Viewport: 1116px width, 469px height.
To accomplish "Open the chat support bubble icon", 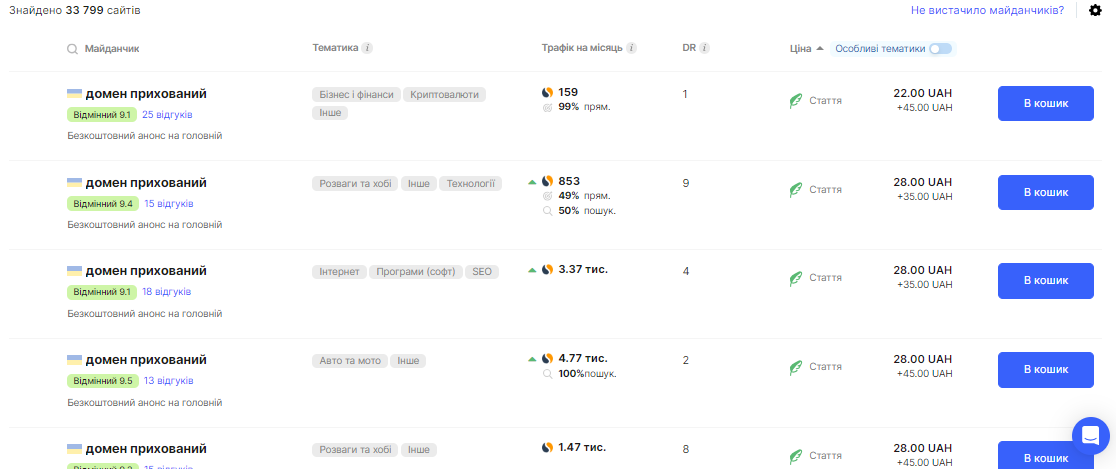I will pyautogui.click(x=1090, y=436).
